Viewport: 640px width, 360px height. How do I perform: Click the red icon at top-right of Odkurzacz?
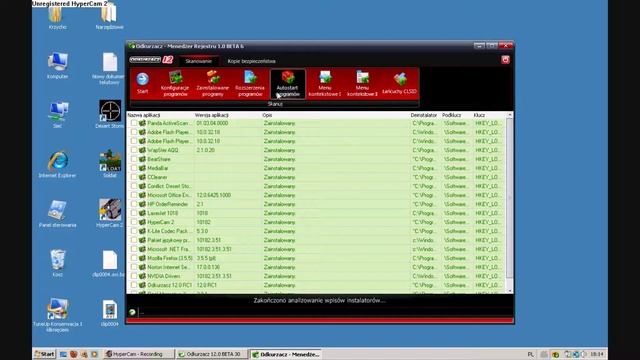(505, 60)
